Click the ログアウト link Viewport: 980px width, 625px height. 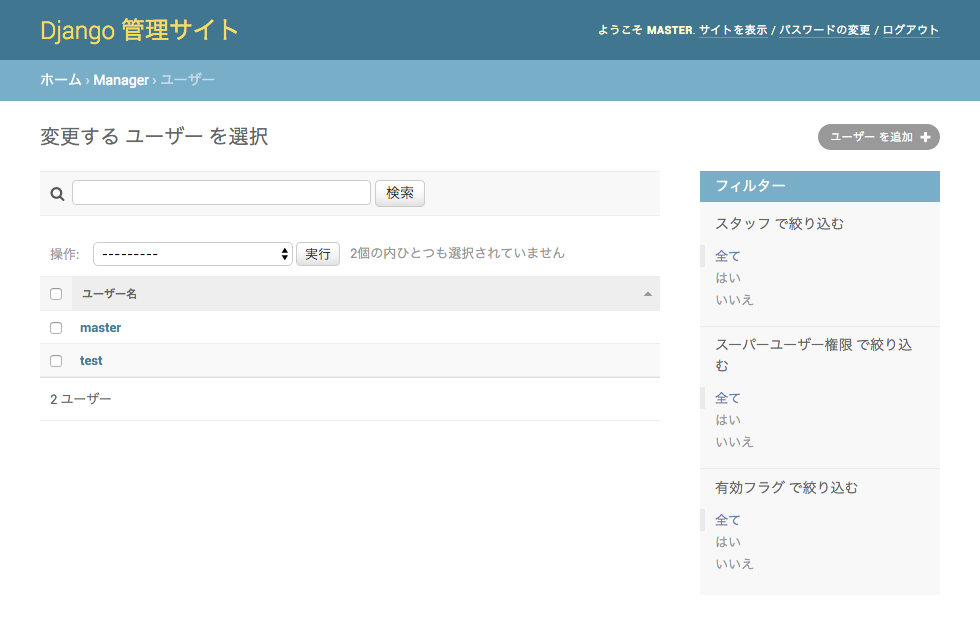(910, 30)
